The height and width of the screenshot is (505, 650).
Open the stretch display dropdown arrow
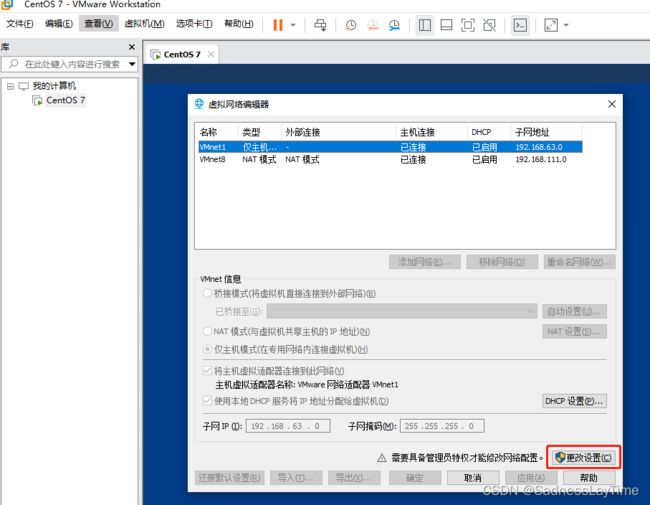566,25
